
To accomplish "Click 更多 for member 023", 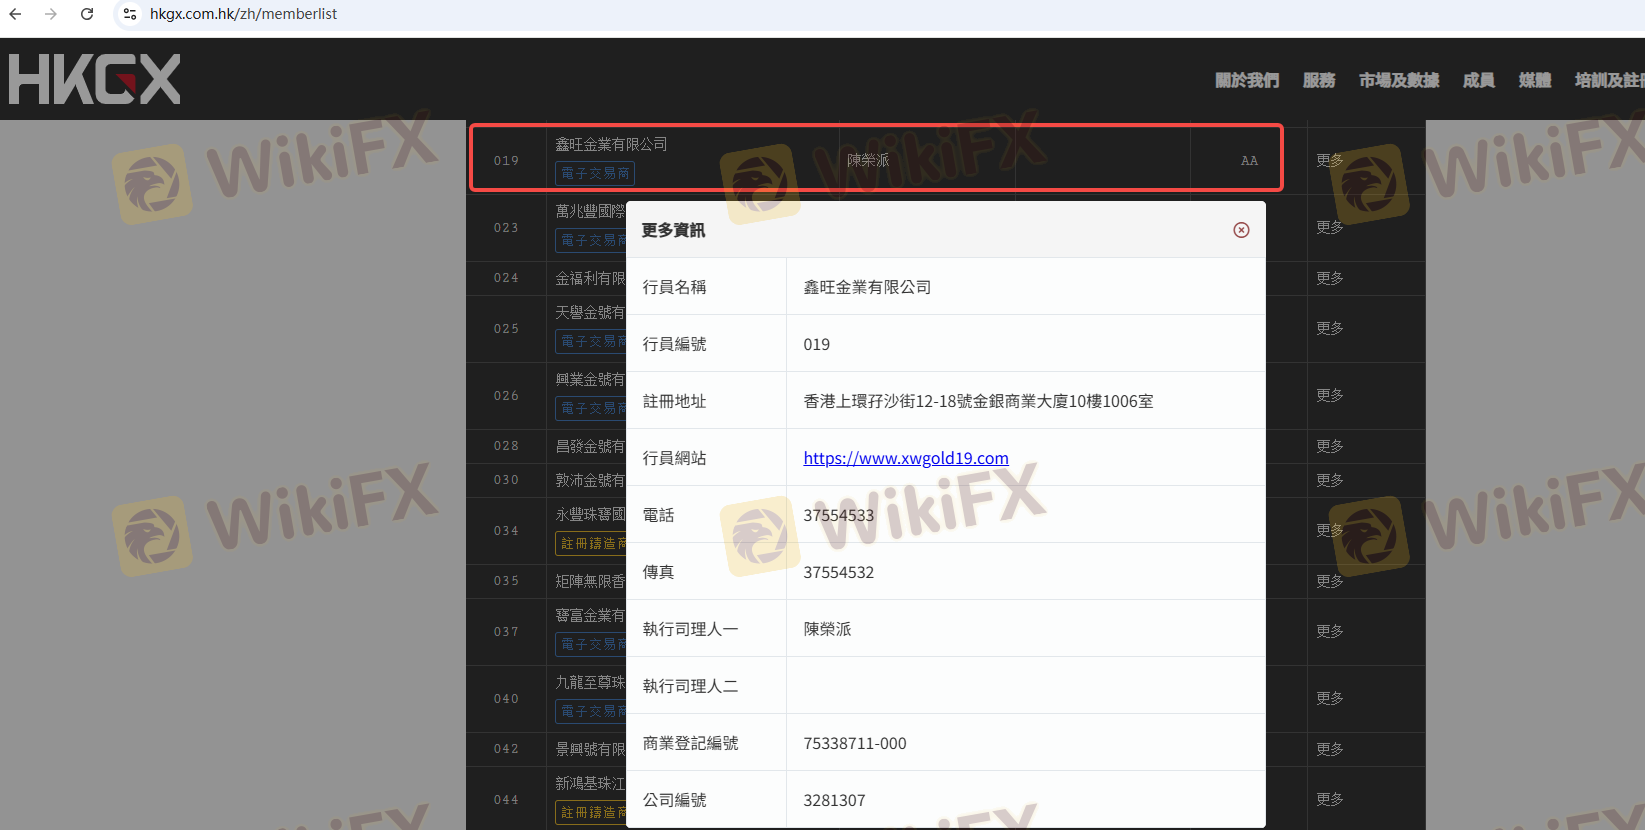I will [x=1330, y=227].
